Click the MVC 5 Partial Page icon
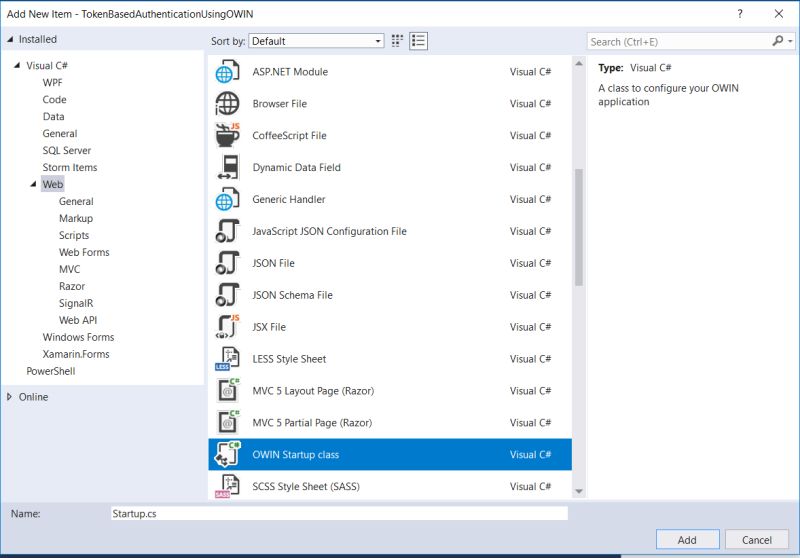The height and width of the screenshot is (558, 800). tap(228, 422)
